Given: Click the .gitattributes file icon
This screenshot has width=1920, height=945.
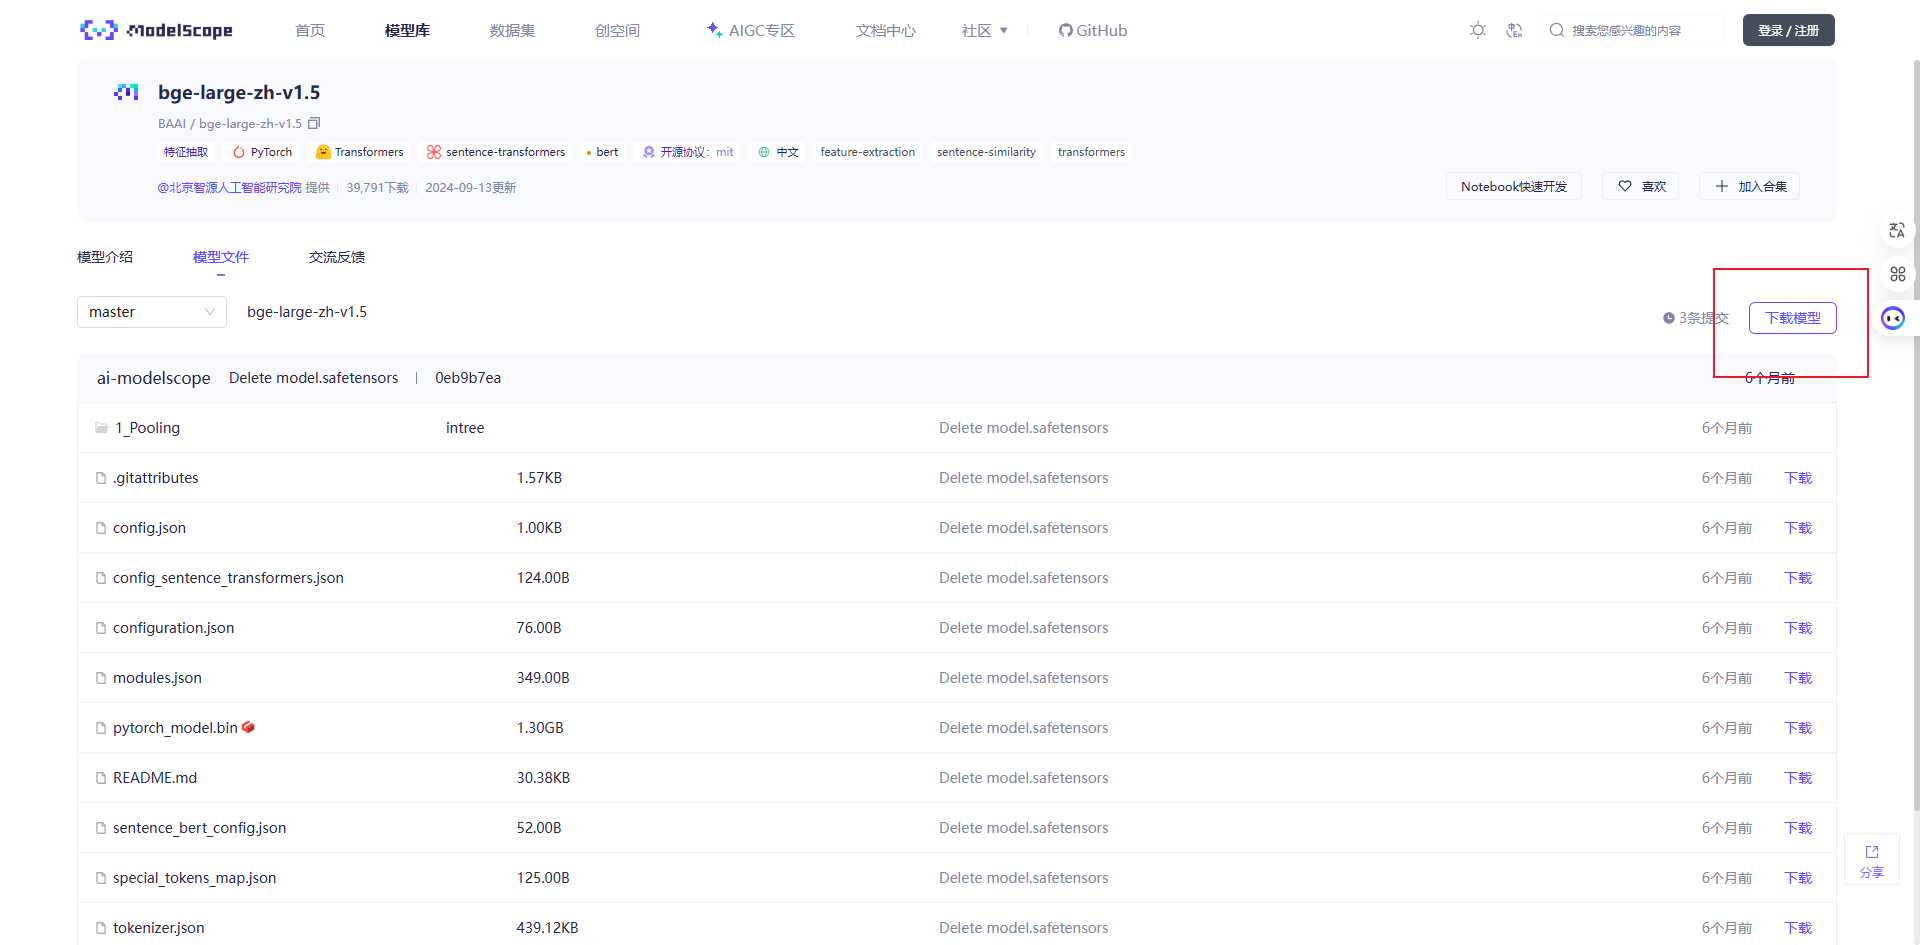Looking at the screenshot, I should click(x=101, y=478).
